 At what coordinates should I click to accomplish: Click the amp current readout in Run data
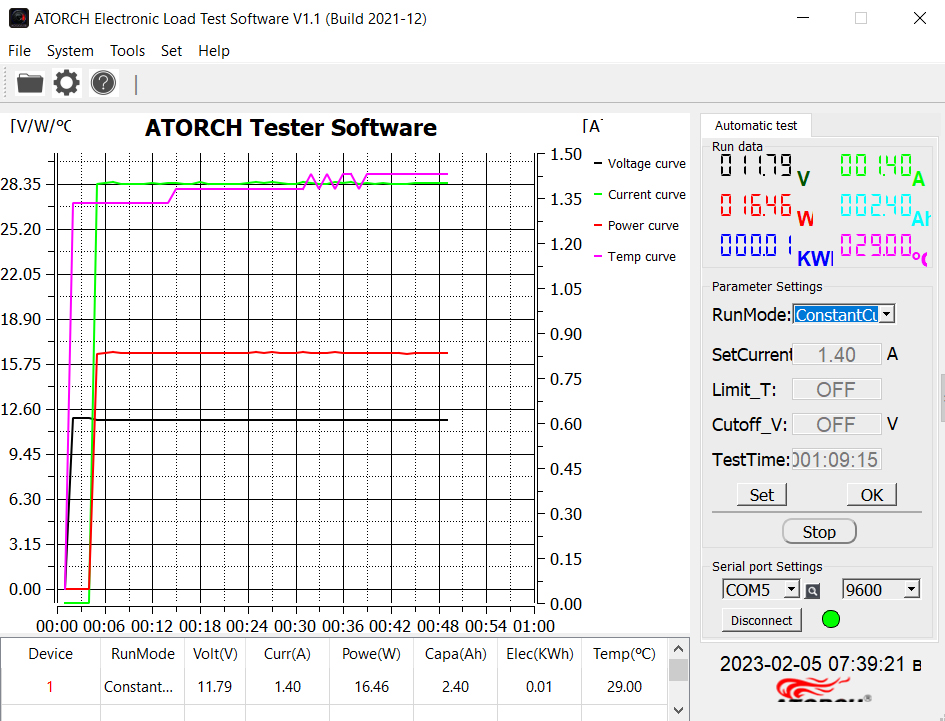882,169
